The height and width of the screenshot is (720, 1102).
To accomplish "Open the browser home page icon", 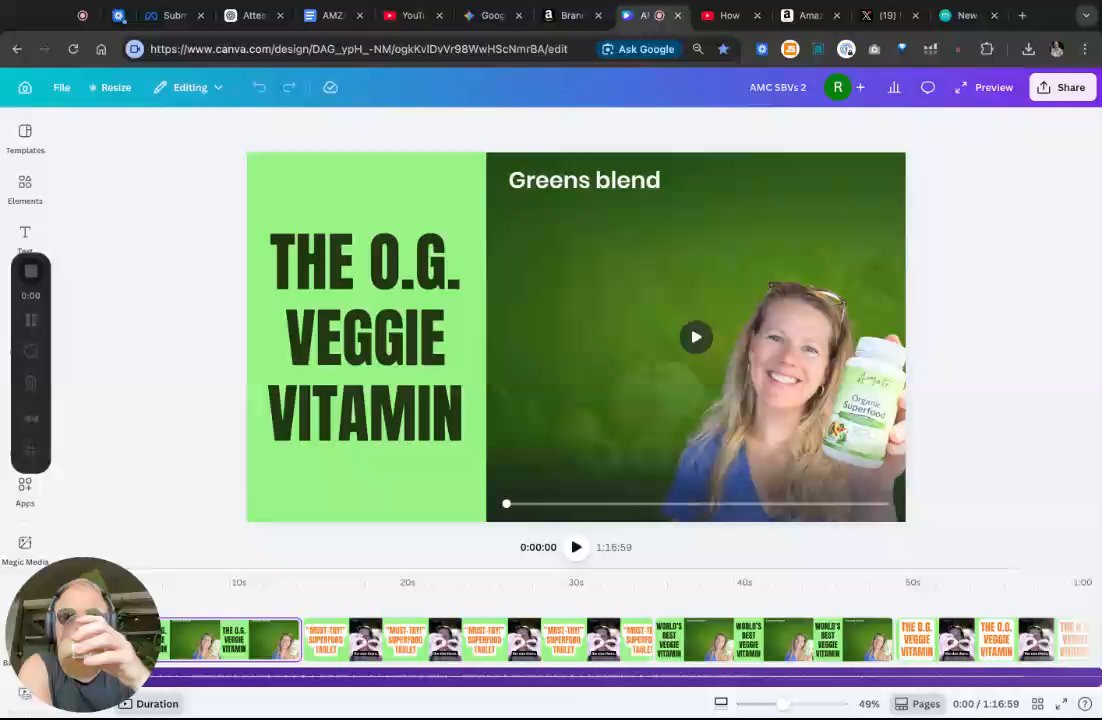I will pyautogui.click(x=101, y=49).
